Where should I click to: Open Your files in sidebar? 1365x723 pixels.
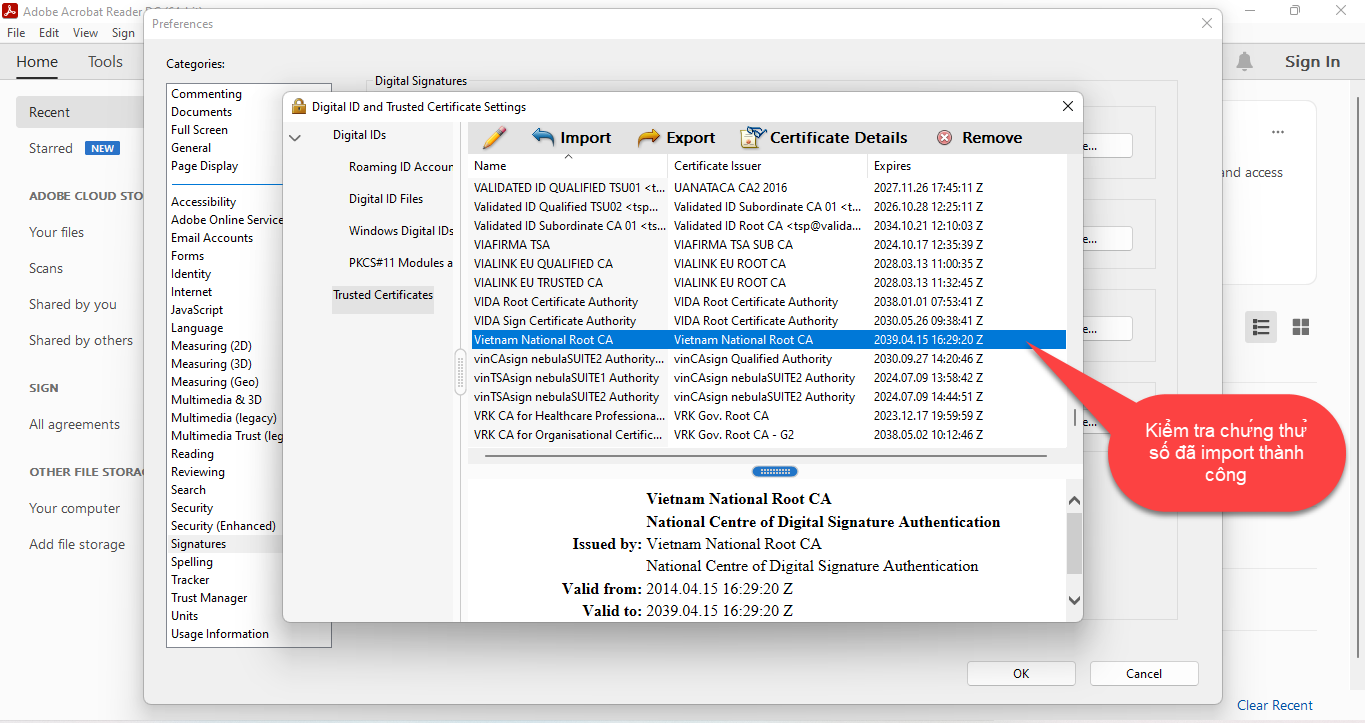click(x=56, y=232)
